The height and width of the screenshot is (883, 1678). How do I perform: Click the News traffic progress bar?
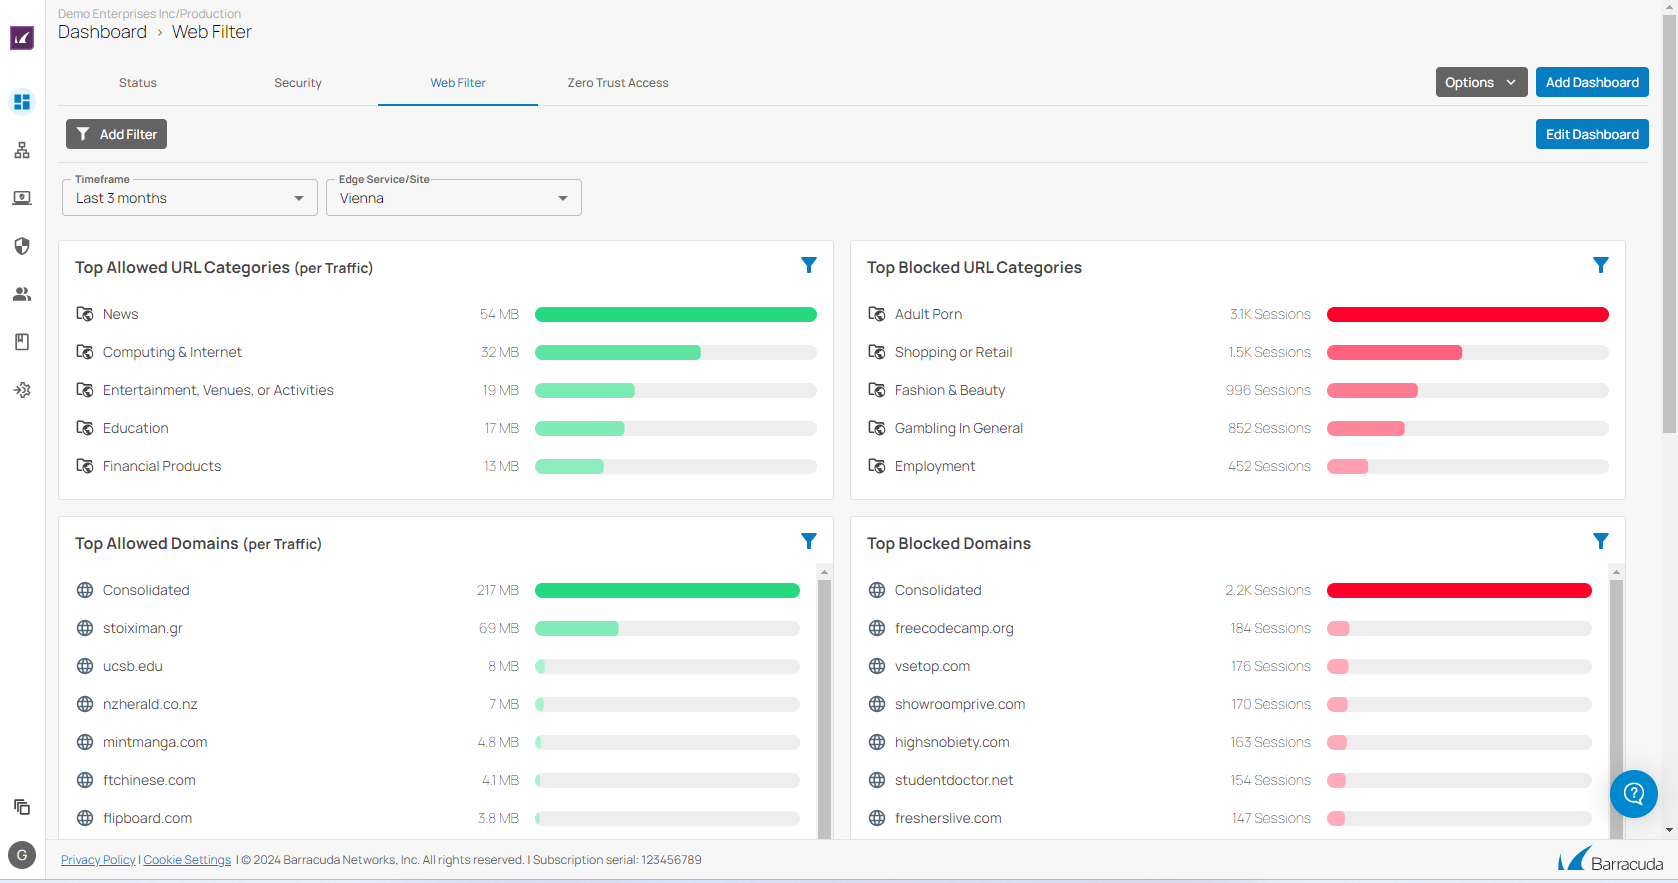pyautogui.click(x=676, y=314)
